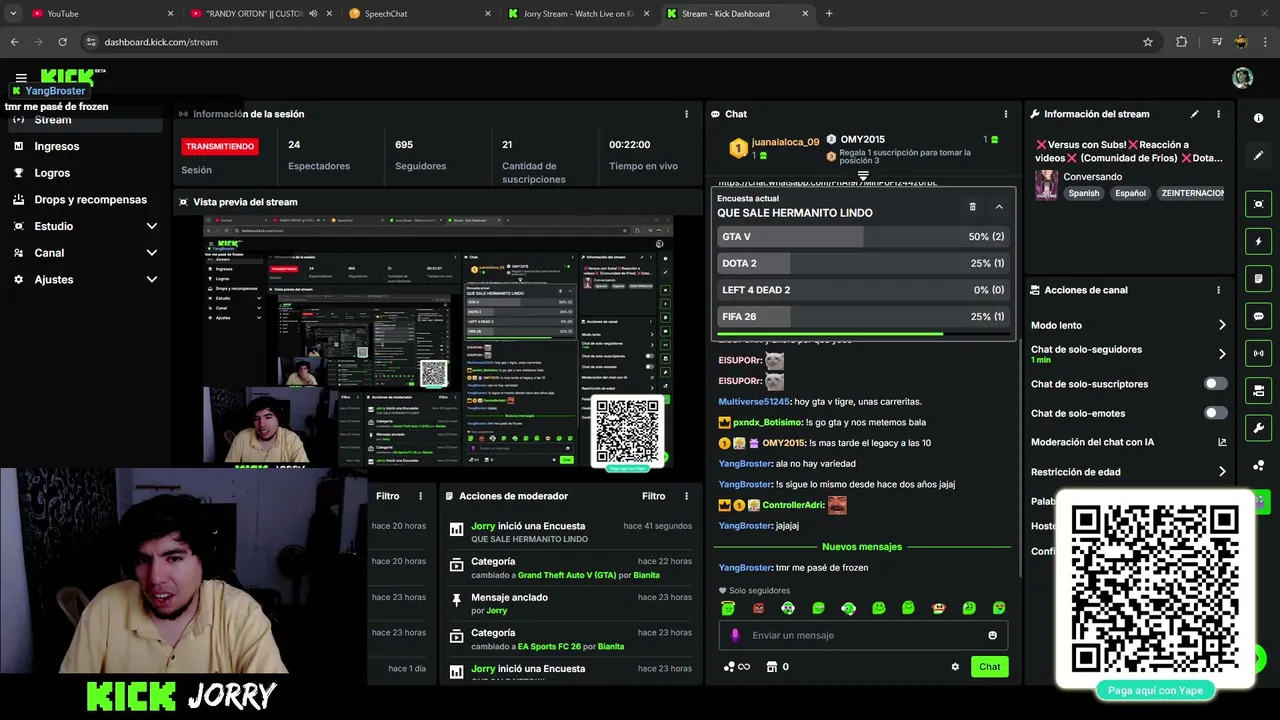Click the info icon in right rail
Viewport: 1280px width, 720px height.
[x=1258, y=118]
